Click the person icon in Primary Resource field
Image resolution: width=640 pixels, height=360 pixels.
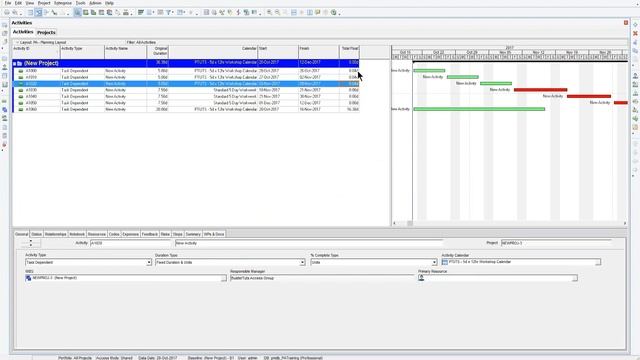tap(421, 278)
